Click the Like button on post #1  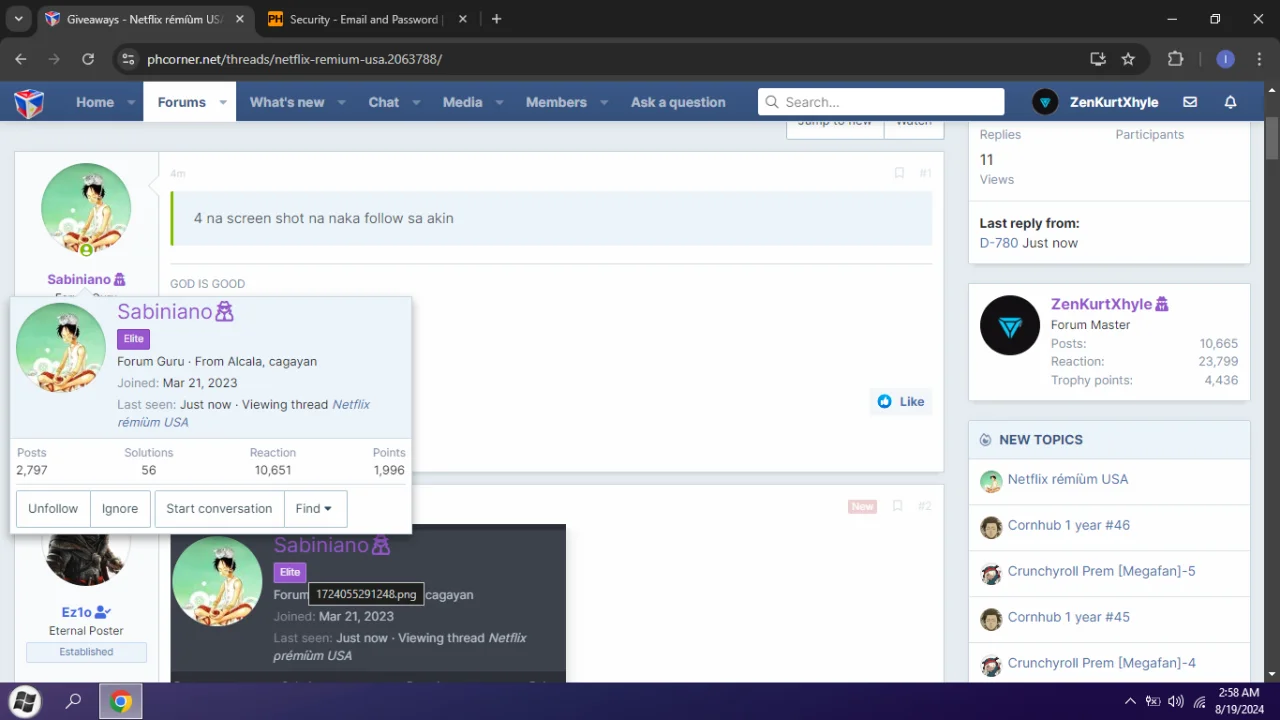[900, 401]
